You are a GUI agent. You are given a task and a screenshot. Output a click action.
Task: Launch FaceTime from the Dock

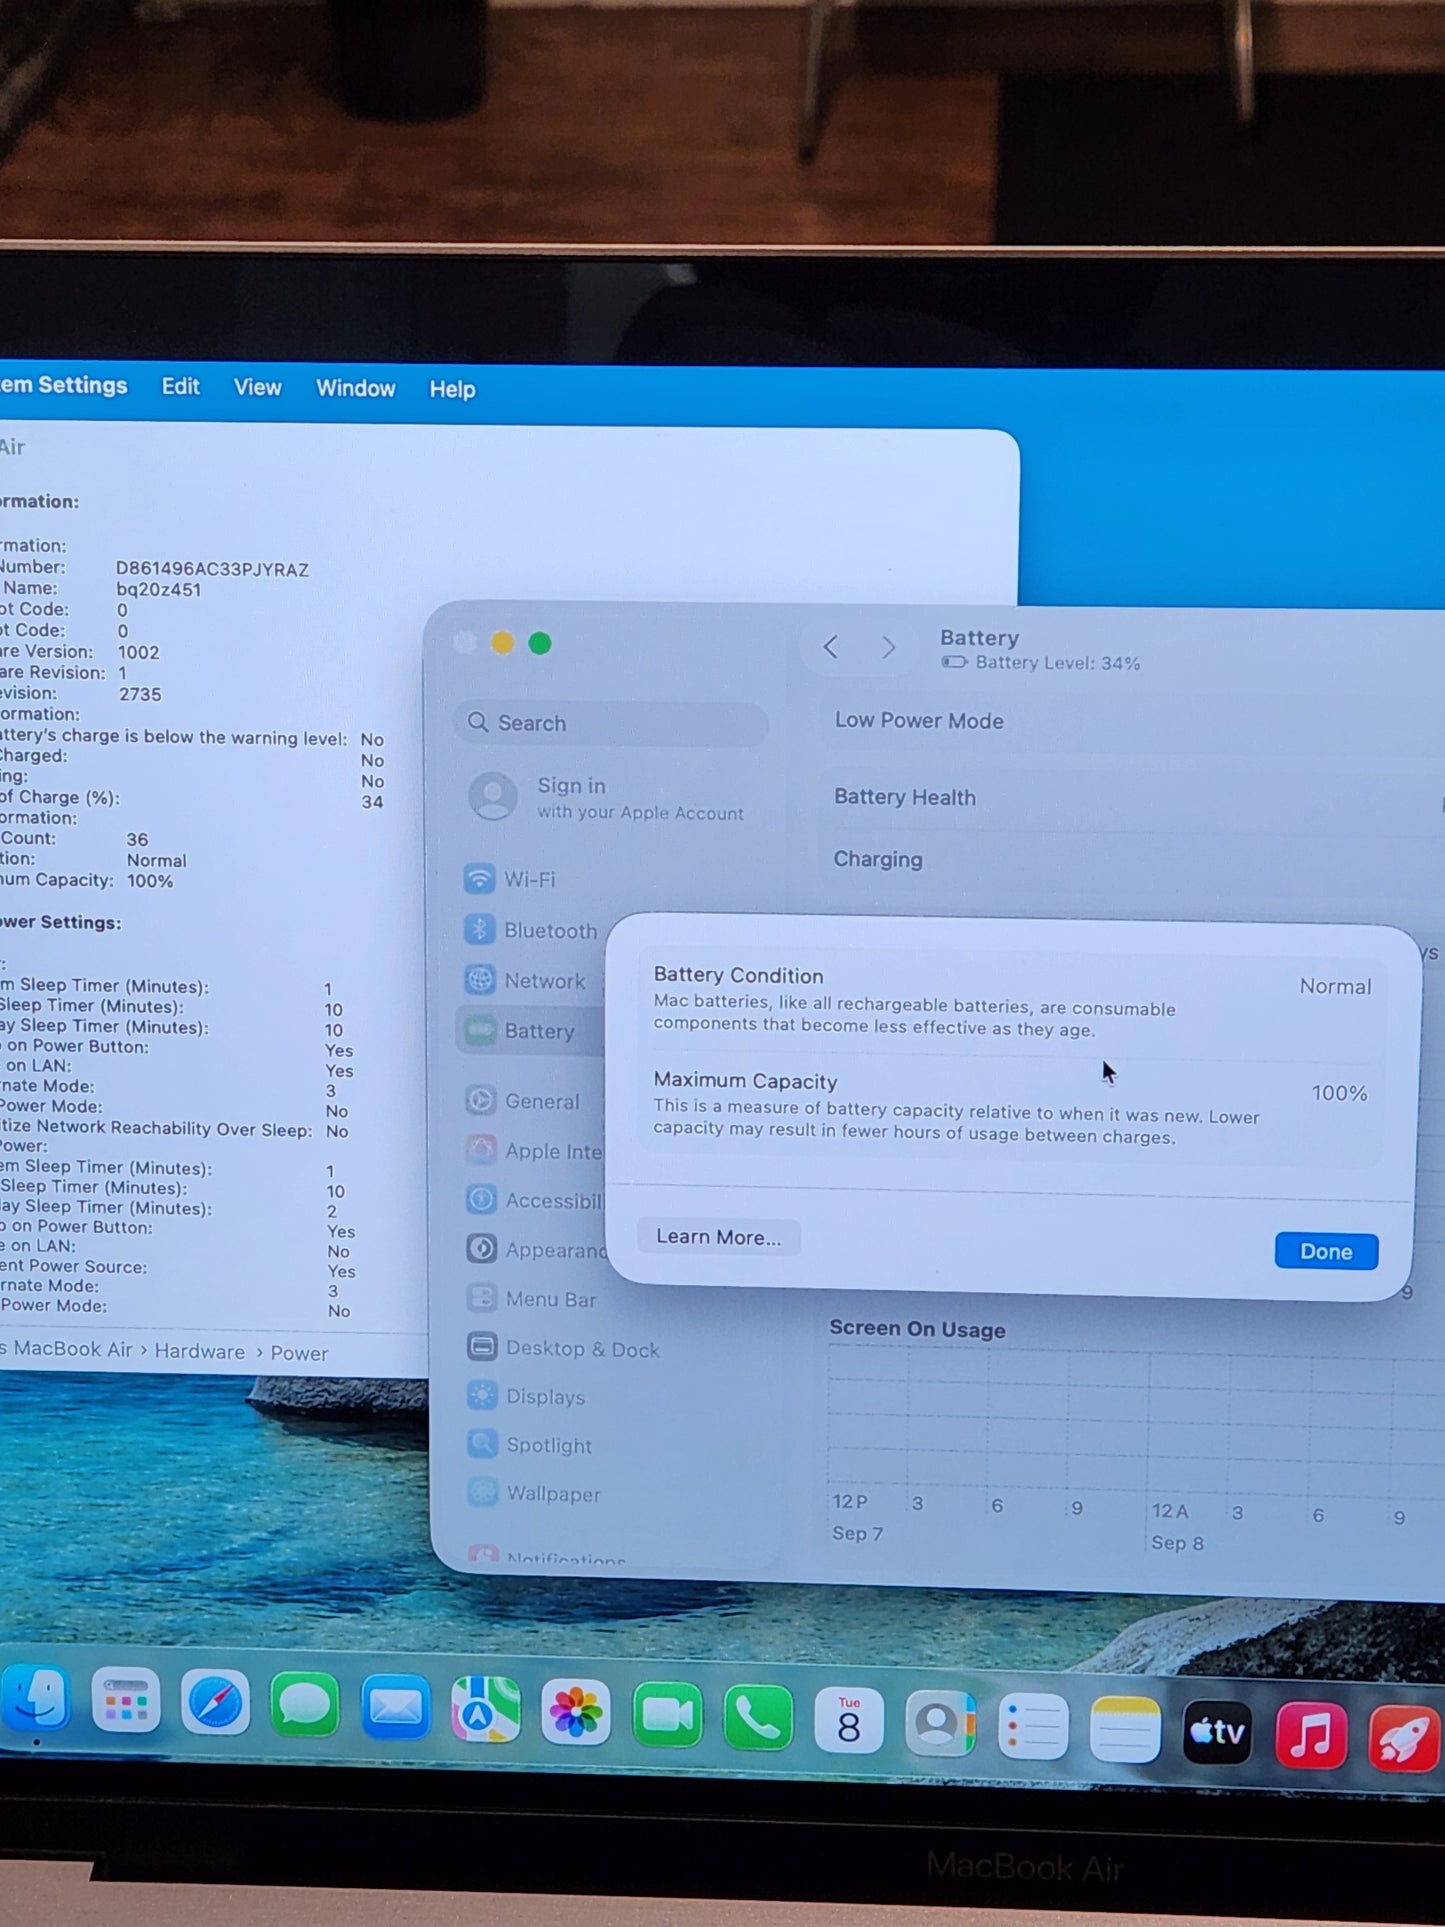[x=667, y=1716]
